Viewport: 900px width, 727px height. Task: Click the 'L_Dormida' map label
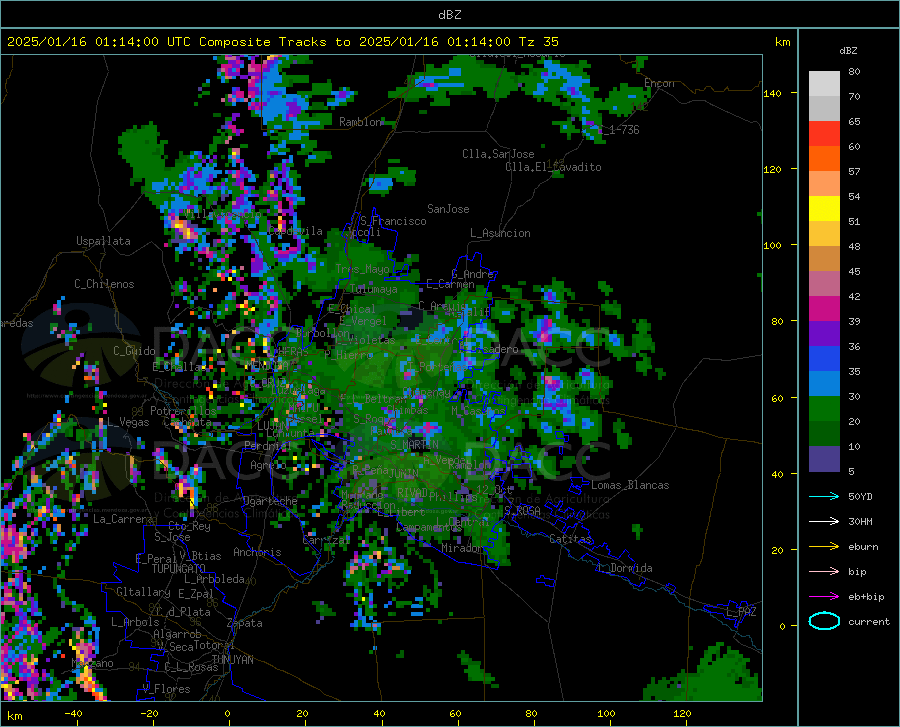(x=624, y=568)
